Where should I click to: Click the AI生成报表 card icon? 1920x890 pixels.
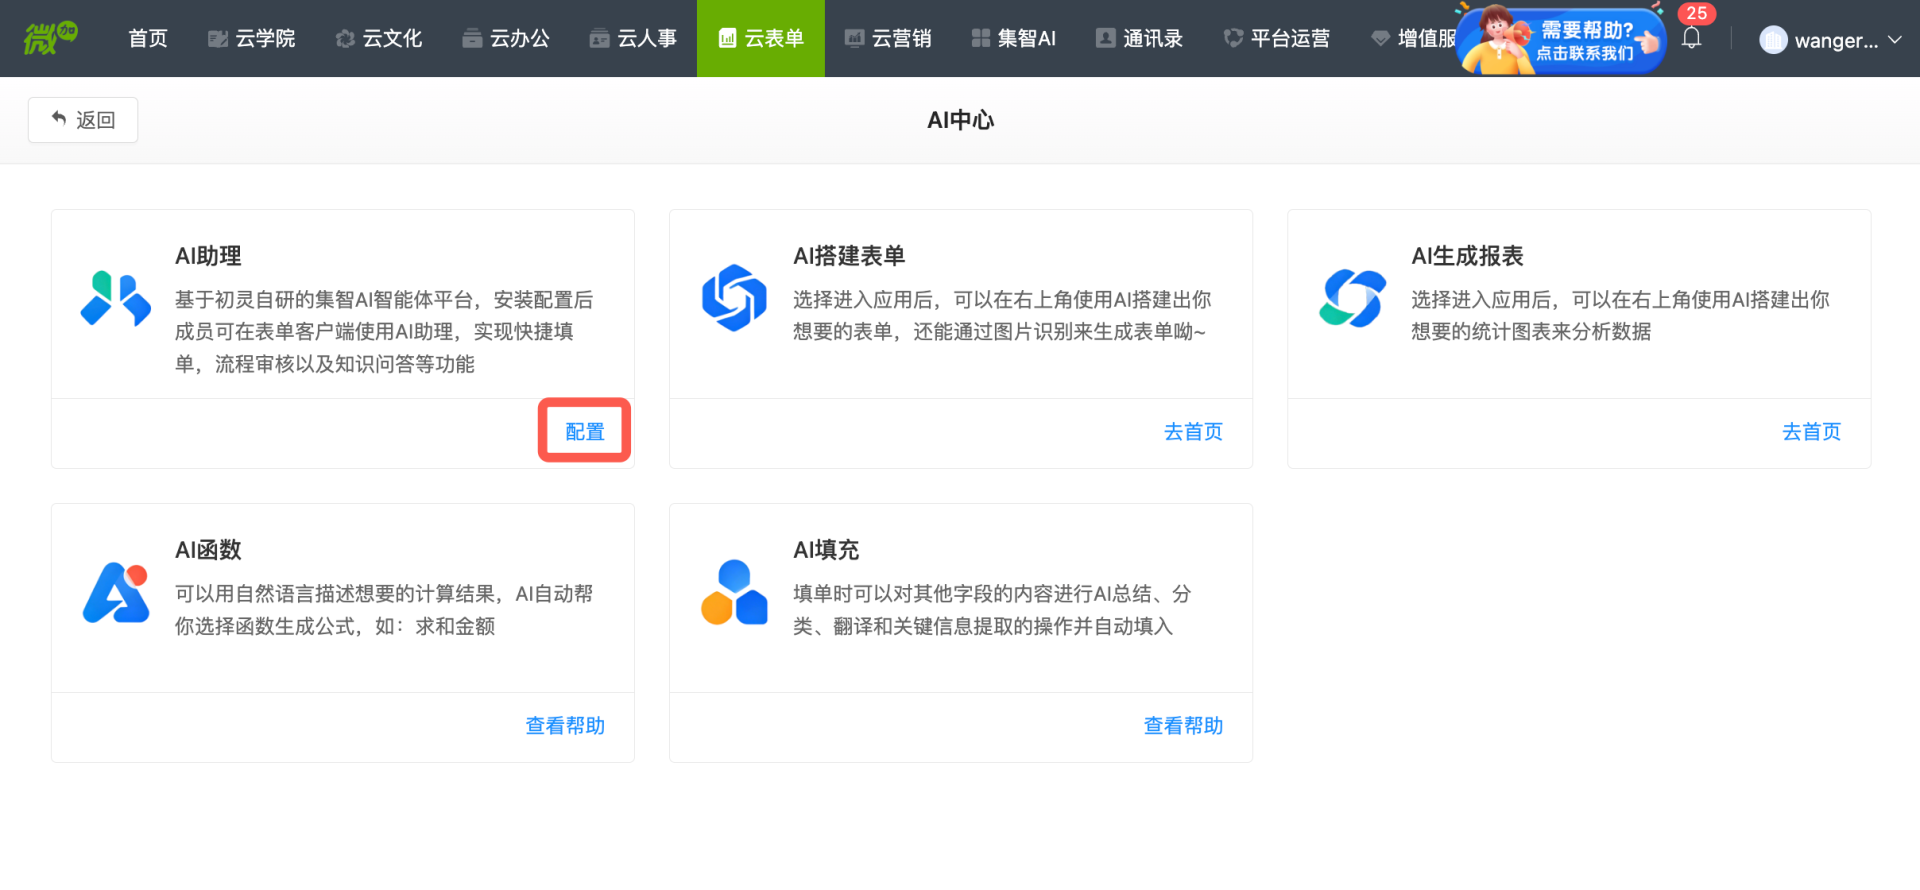[x=1352, y=298]
